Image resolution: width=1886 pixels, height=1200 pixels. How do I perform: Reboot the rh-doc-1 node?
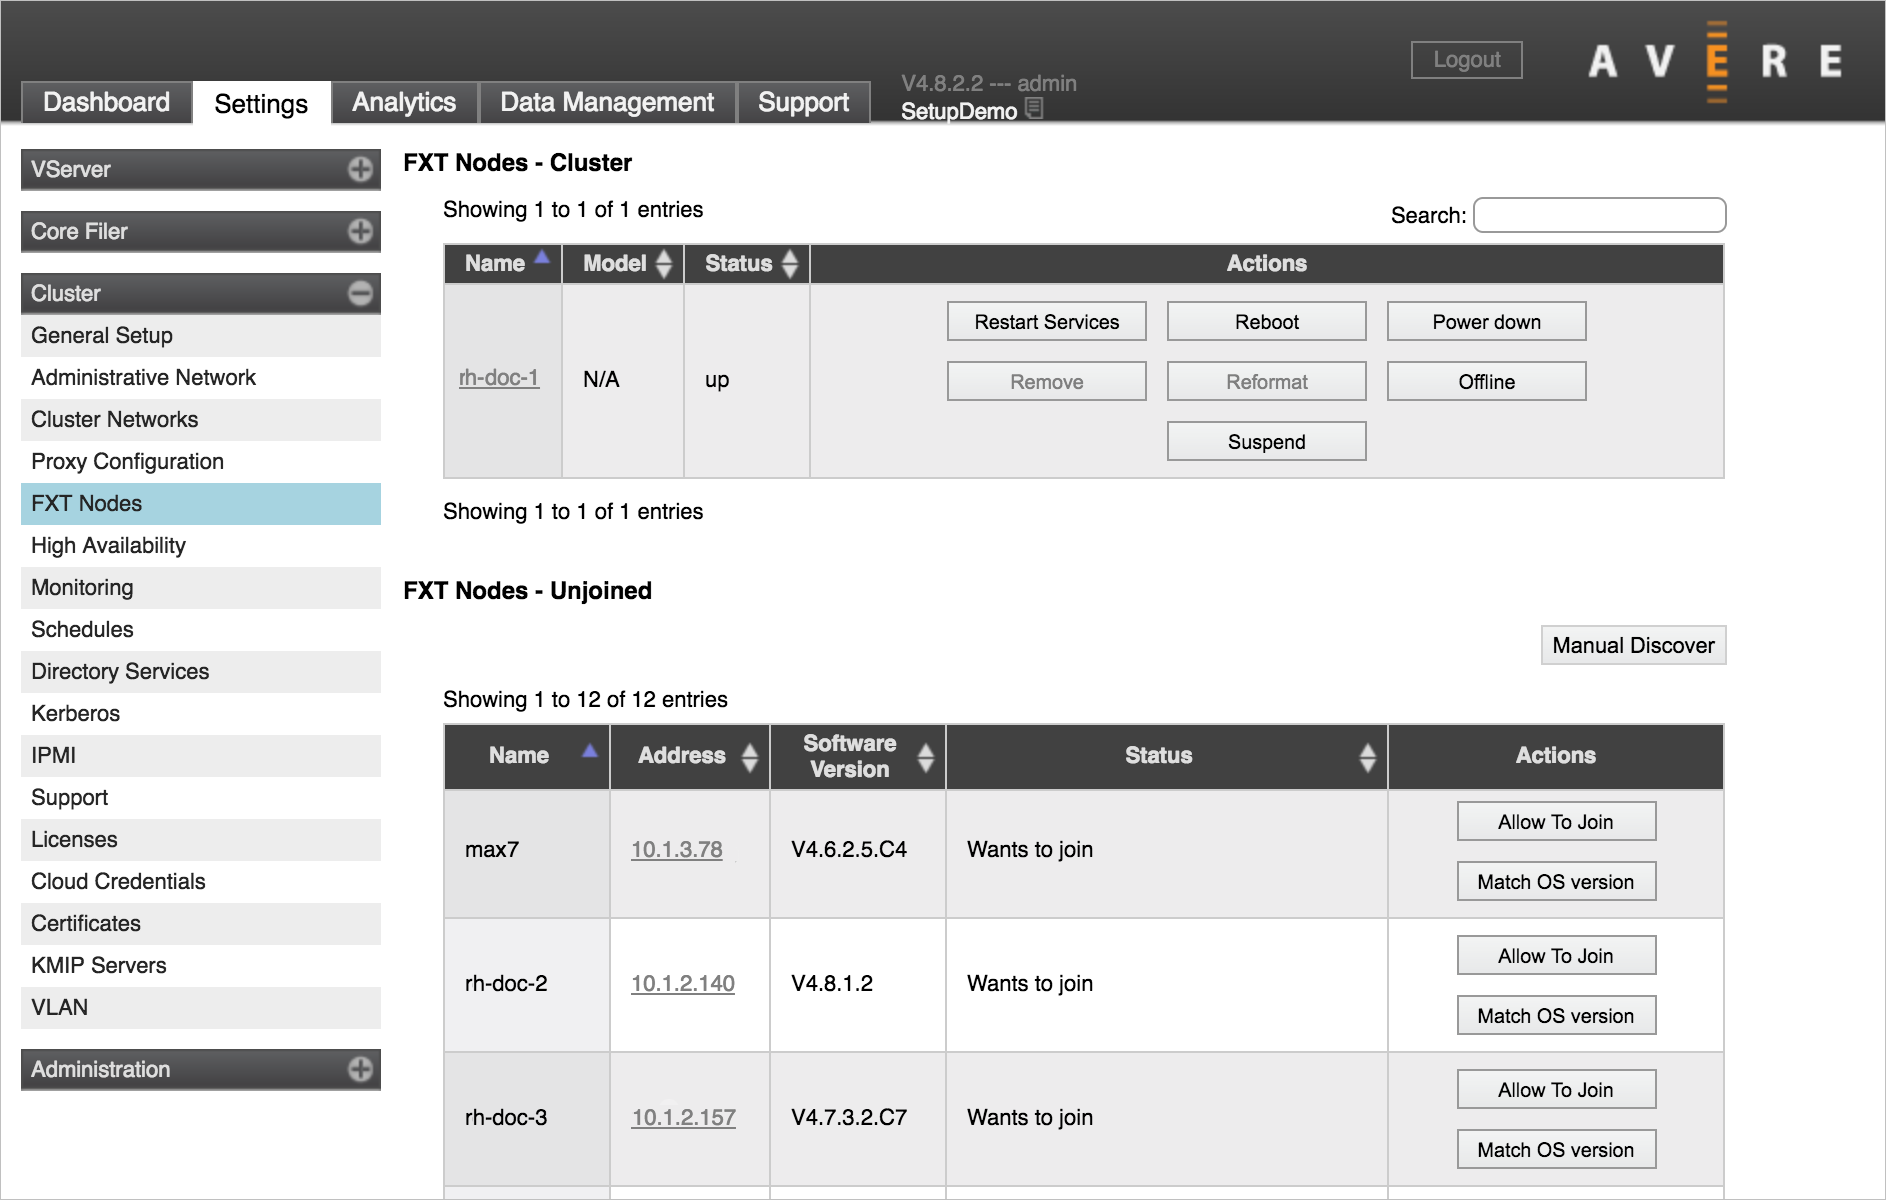[1266, 321]
